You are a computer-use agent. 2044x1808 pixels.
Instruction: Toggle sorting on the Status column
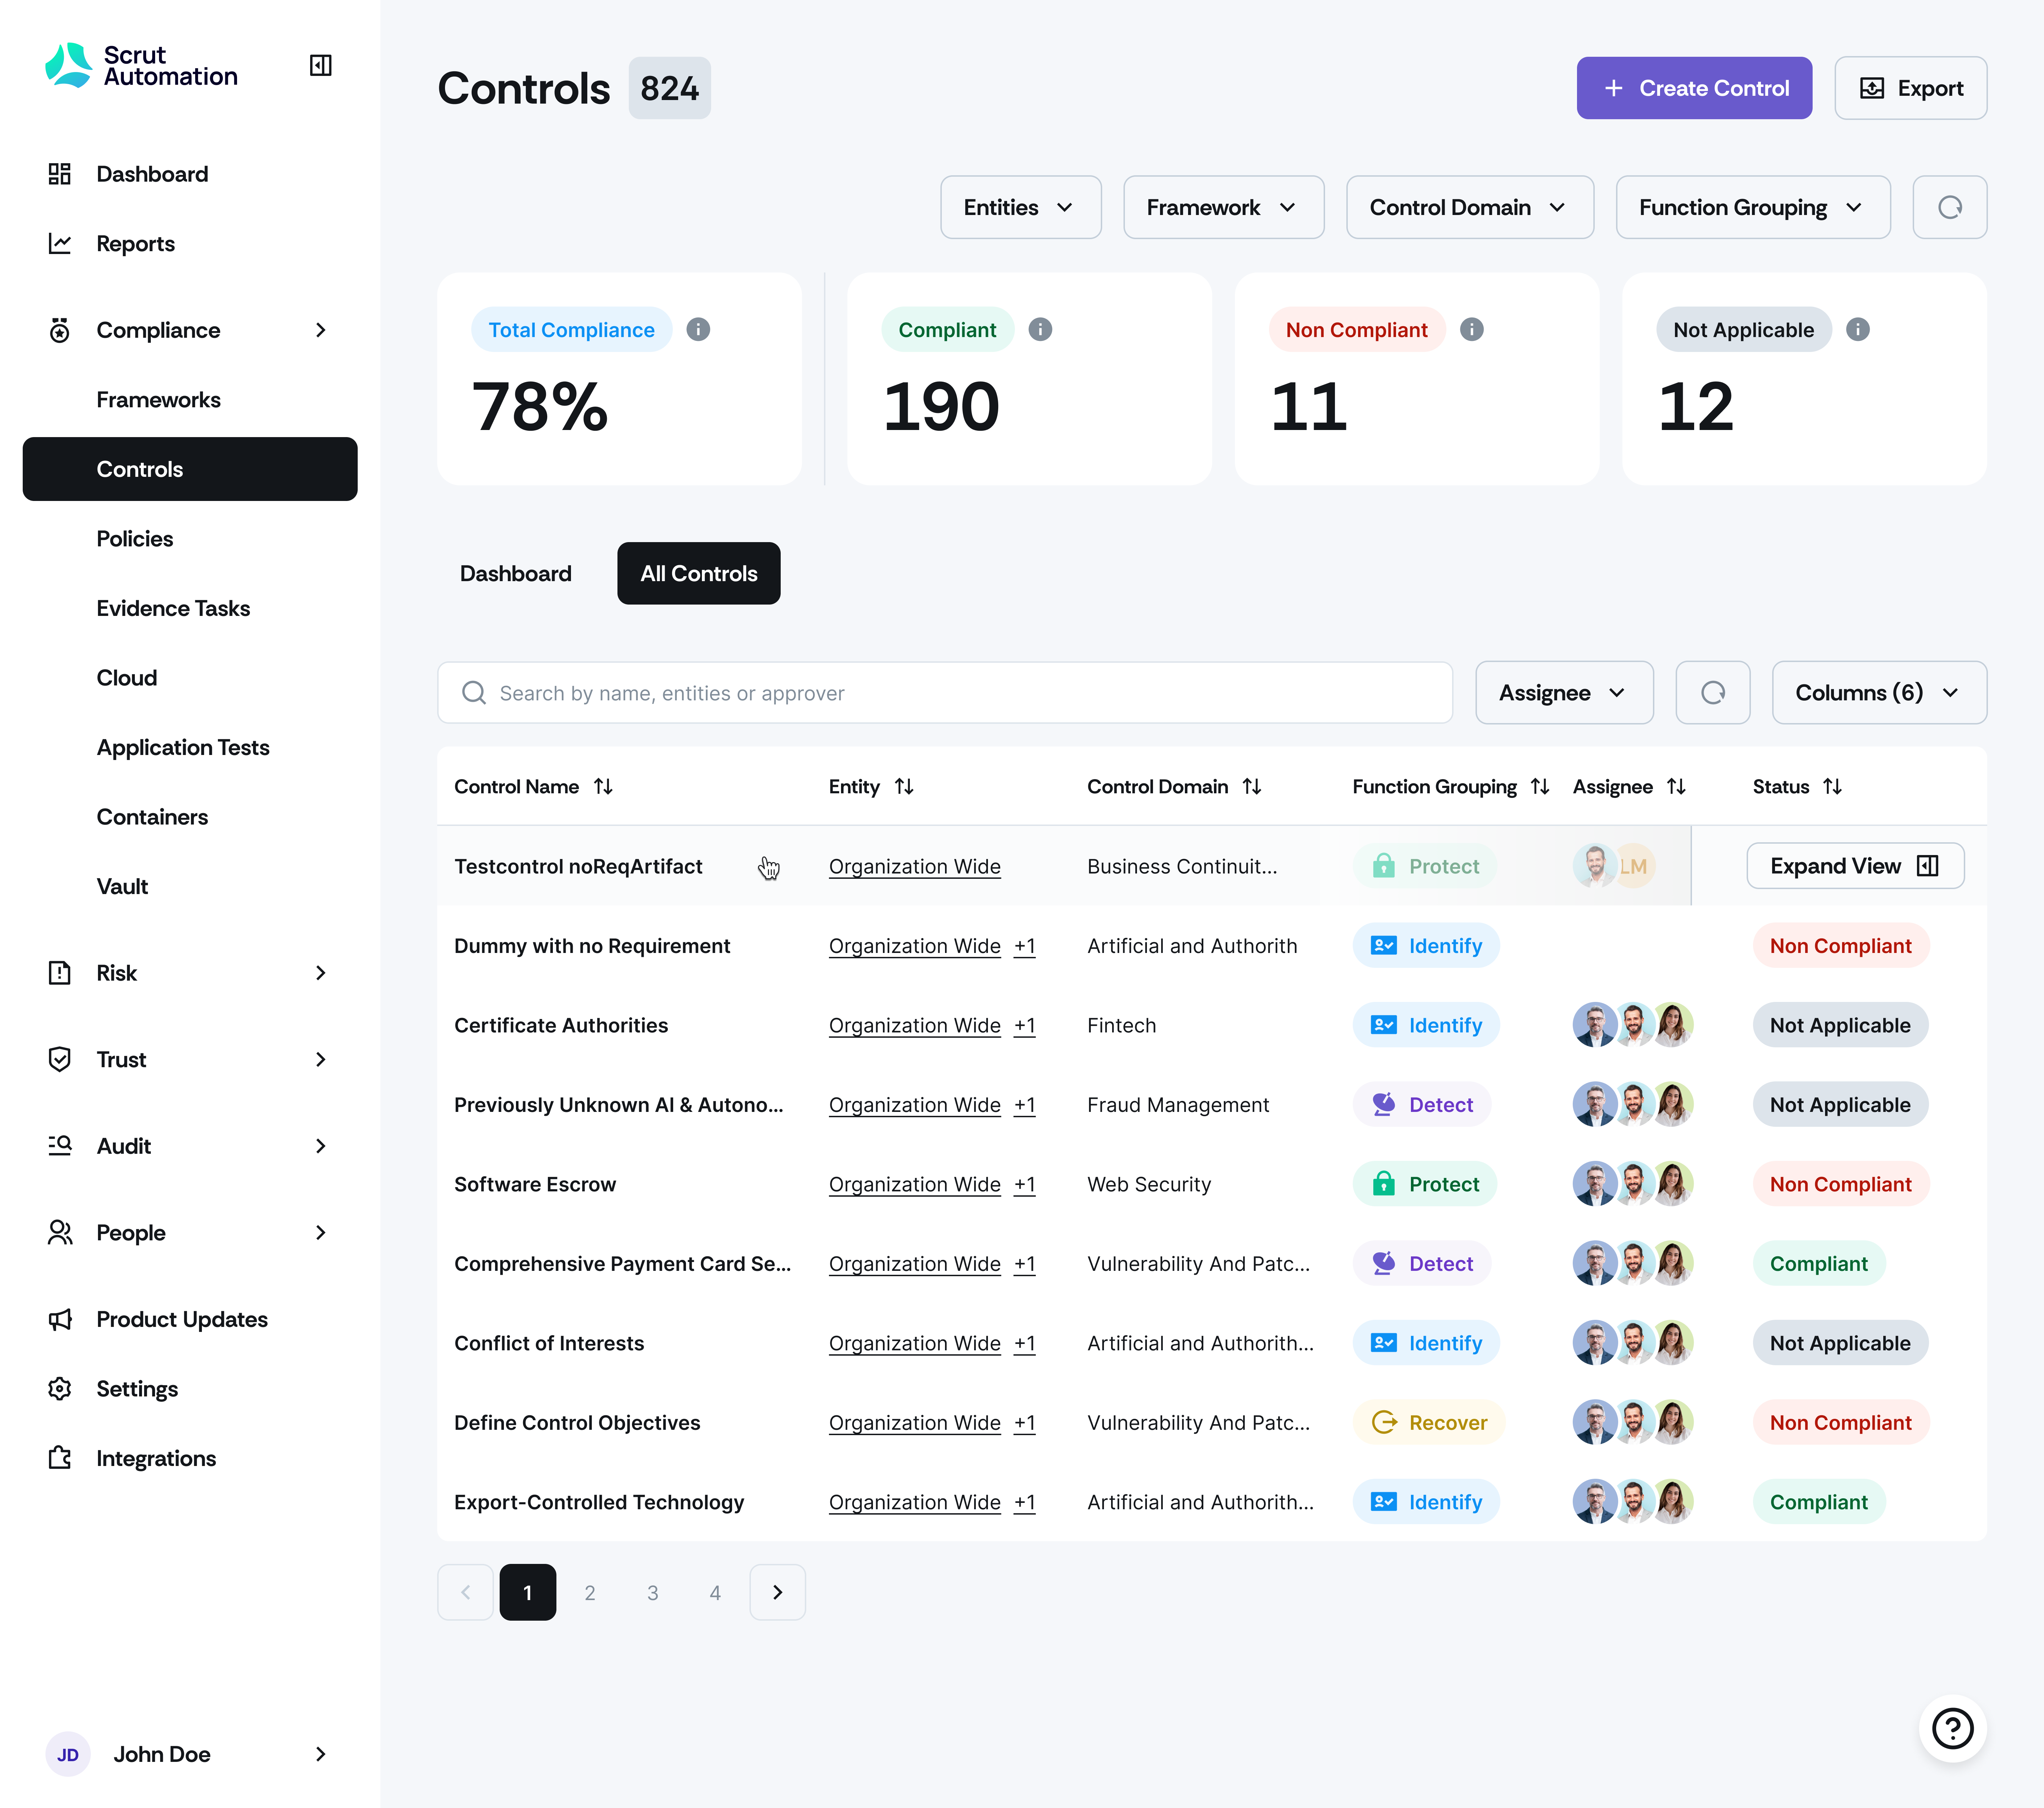[x=1833, y=786]
